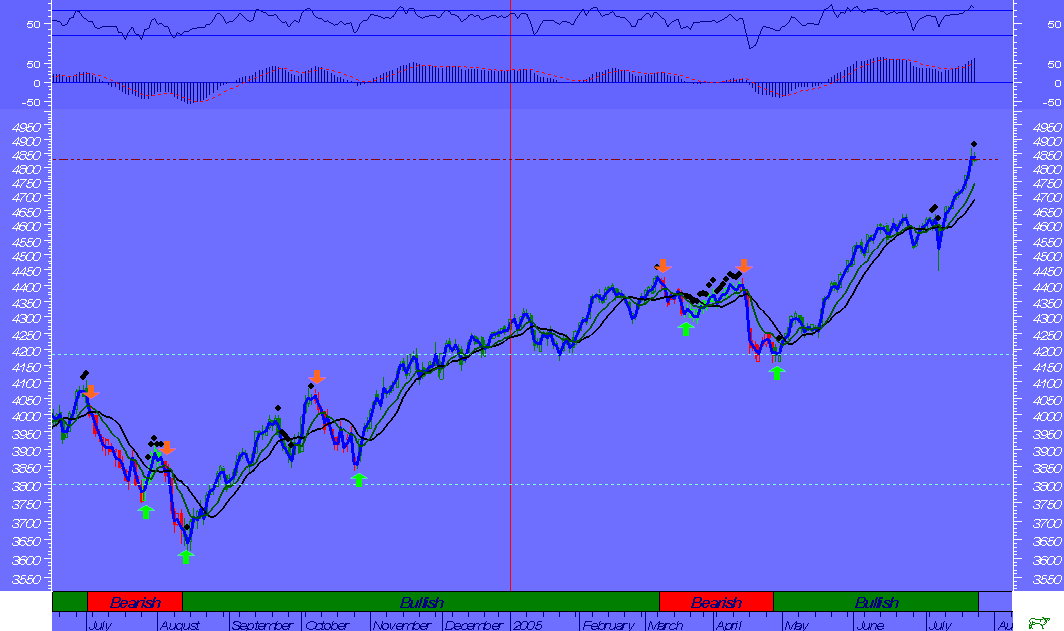Click the orange sell arrow above the March high
Image resolution: width=1064 pixels, height=631 pixels.
(x=663, y=266)
